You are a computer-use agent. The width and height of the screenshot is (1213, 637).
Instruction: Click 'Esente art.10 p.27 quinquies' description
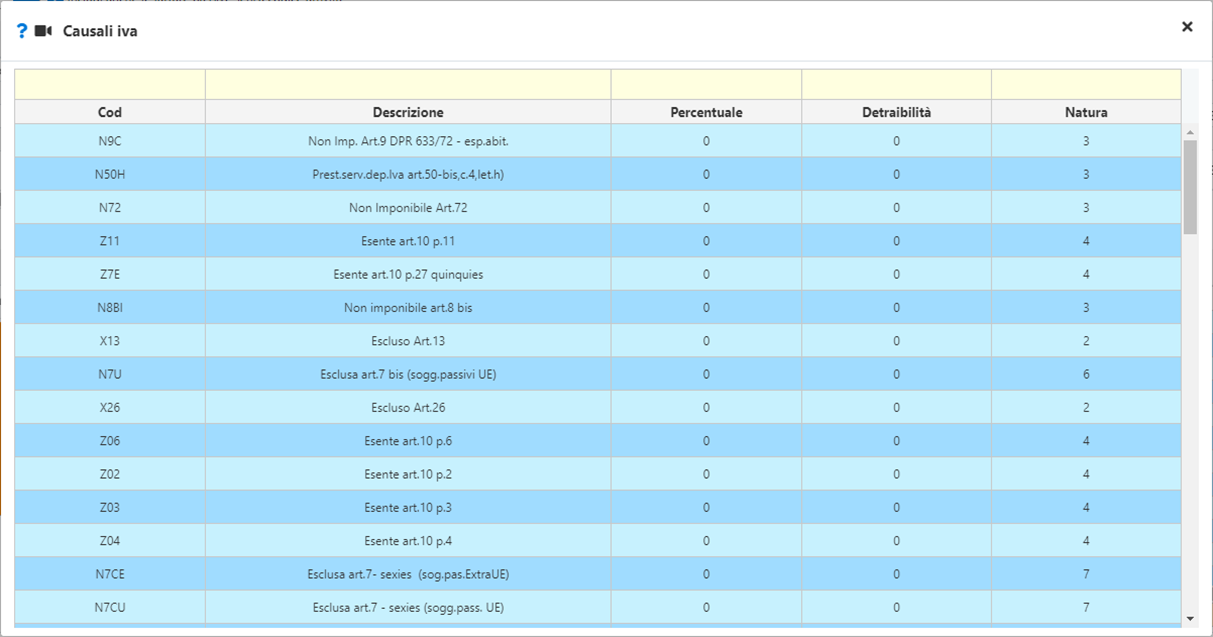coord(408,274)
